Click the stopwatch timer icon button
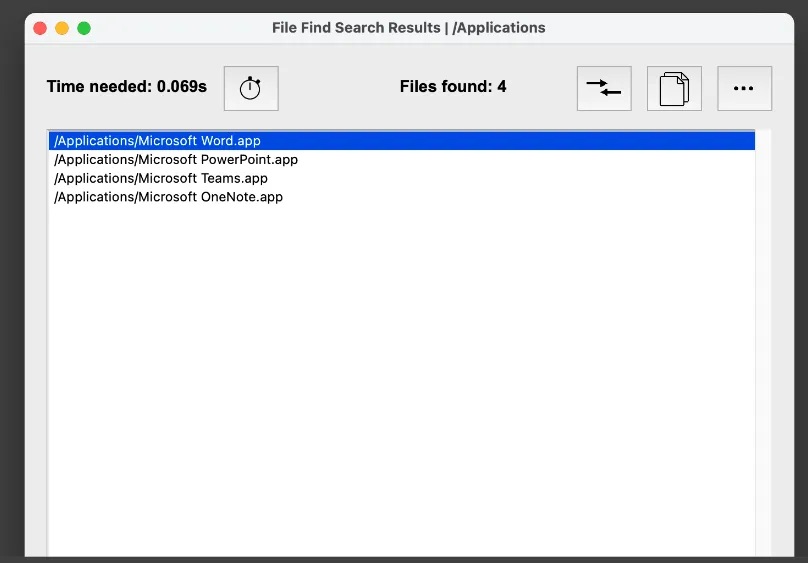 pos(250,88)
